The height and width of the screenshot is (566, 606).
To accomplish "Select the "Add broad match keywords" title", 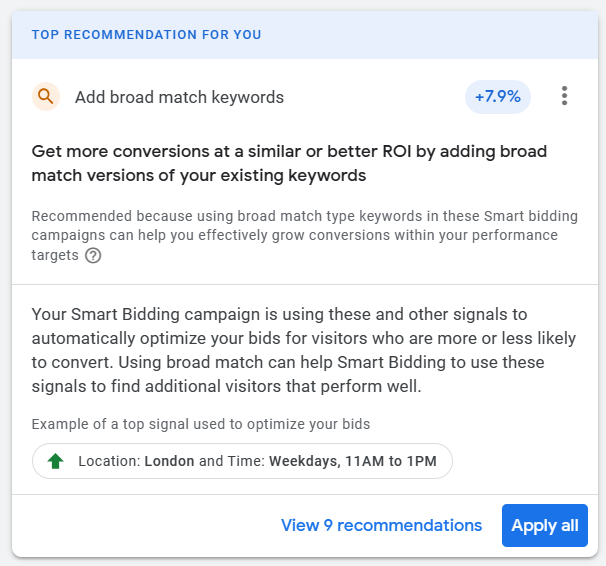I will 180,97.
